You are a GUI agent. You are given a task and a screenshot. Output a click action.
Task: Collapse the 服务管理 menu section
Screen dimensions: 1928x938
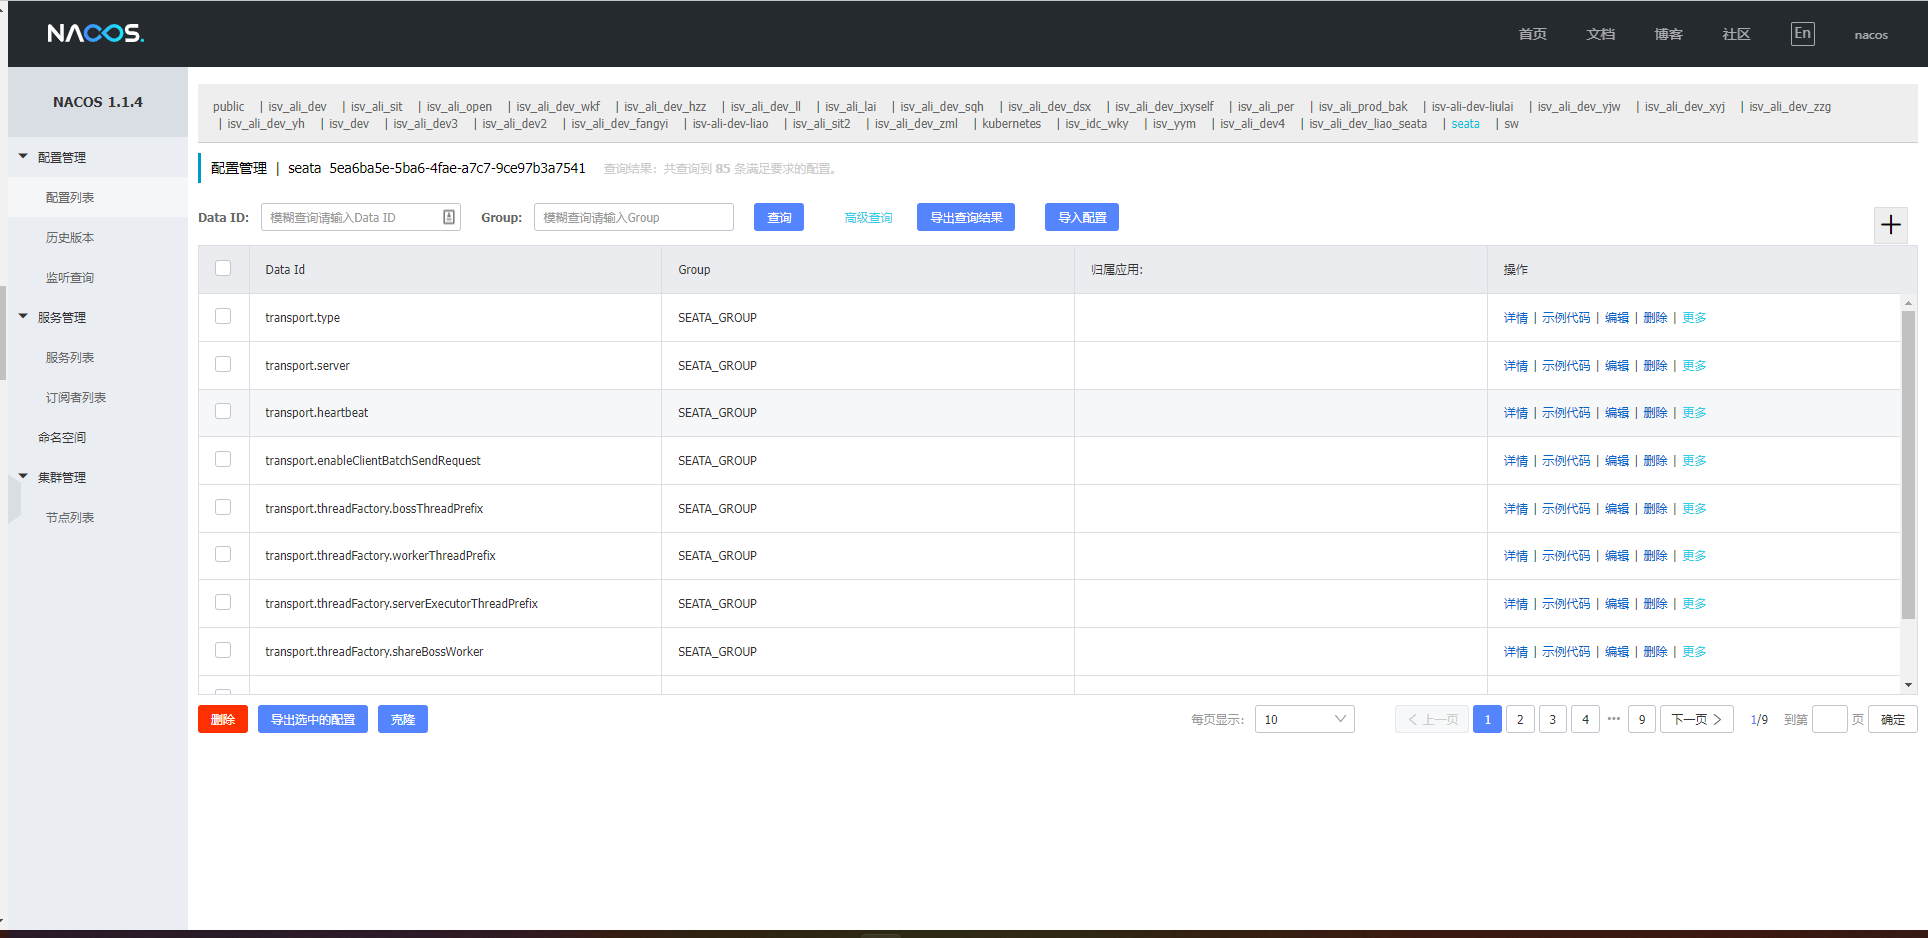24,317
